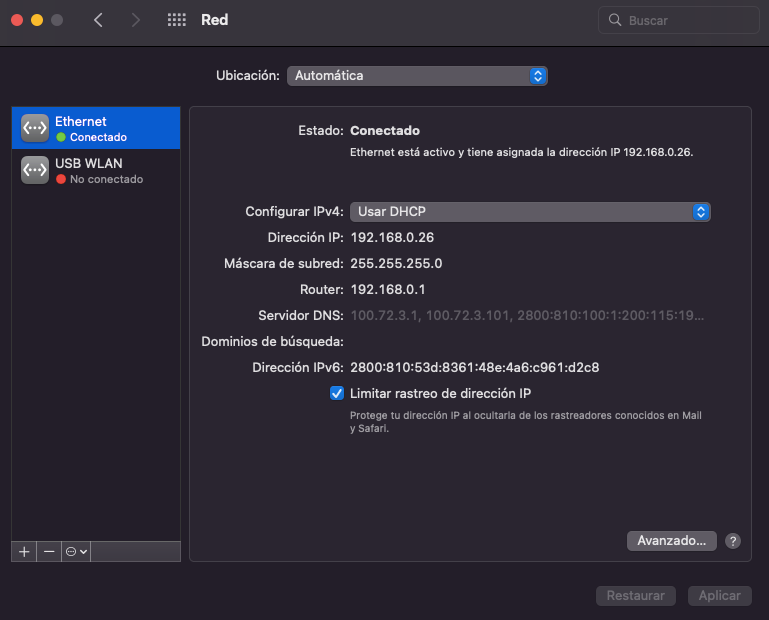The width and height of the screenshot is (769, 620).
Task: Click the yellow minimize window button
Action: tap(37, 20)
